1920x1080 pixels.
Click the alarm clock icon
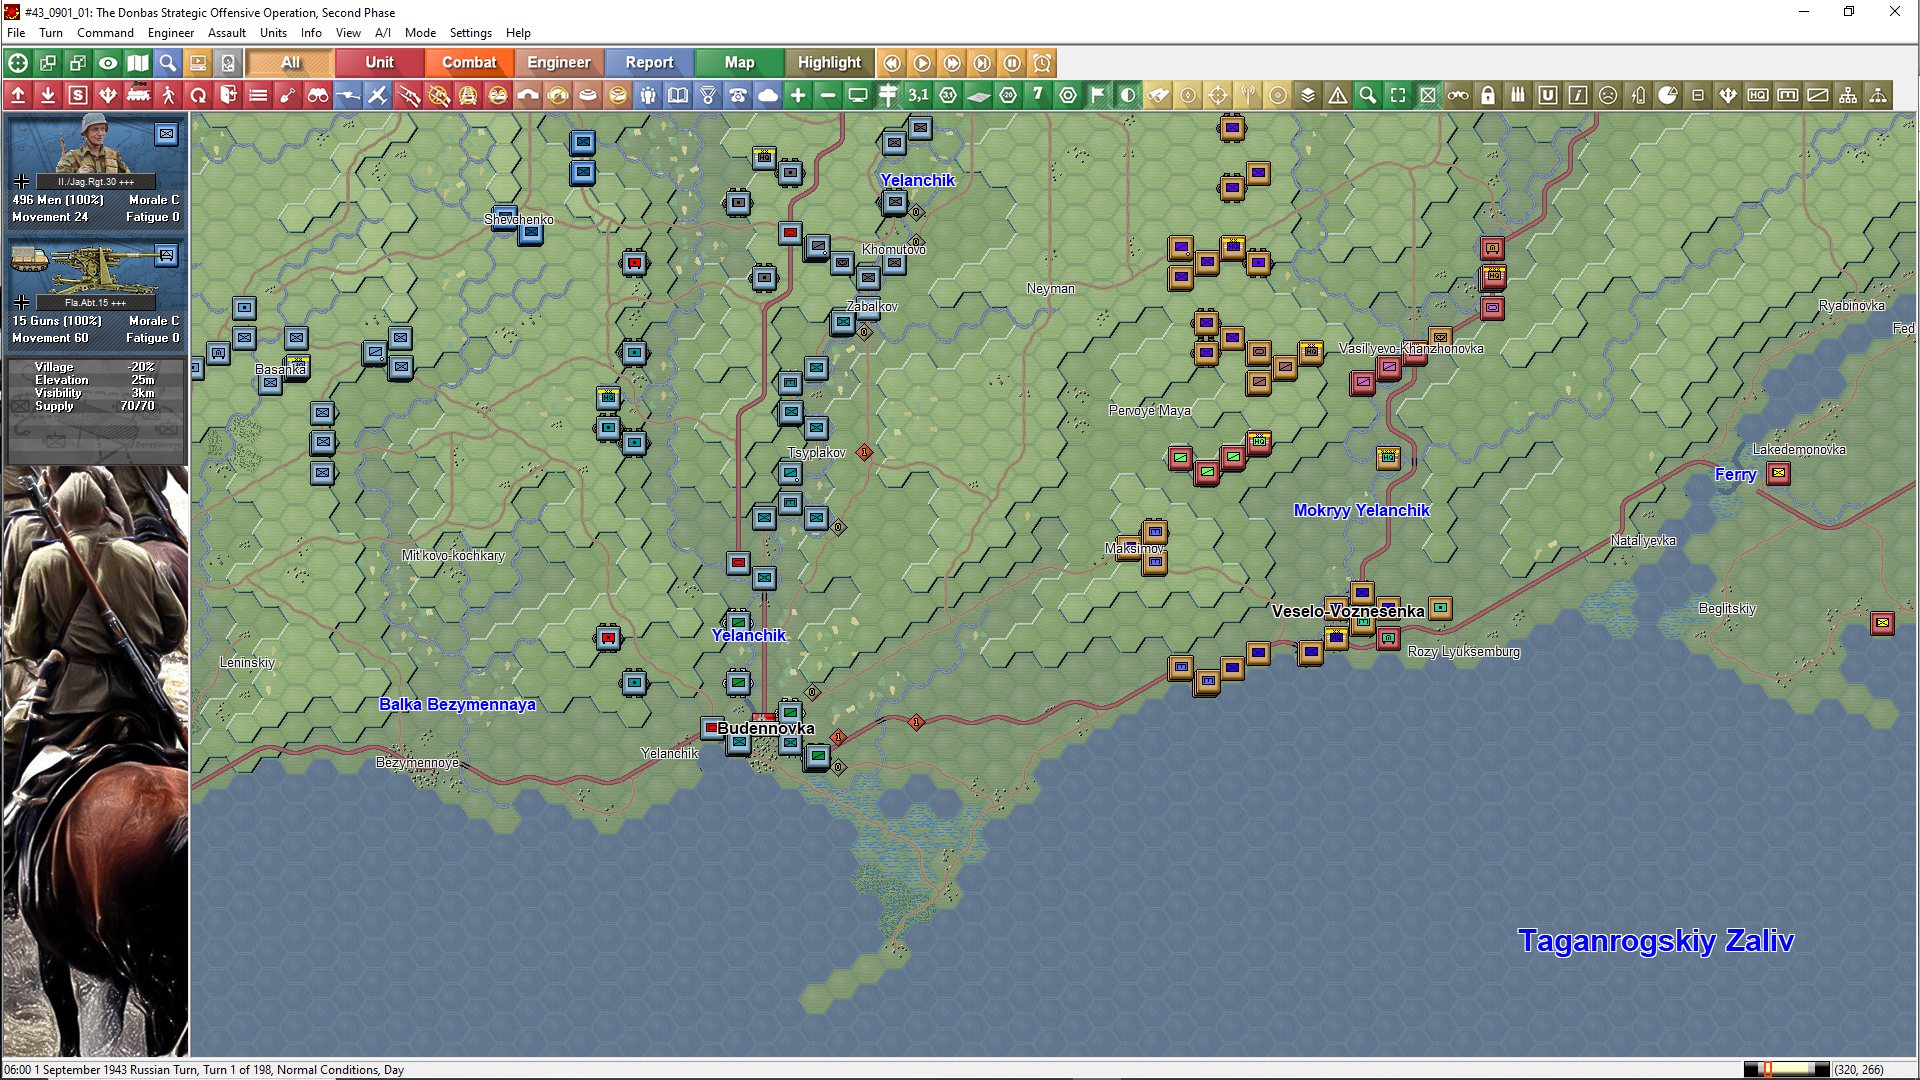[x=1042, y=63]
